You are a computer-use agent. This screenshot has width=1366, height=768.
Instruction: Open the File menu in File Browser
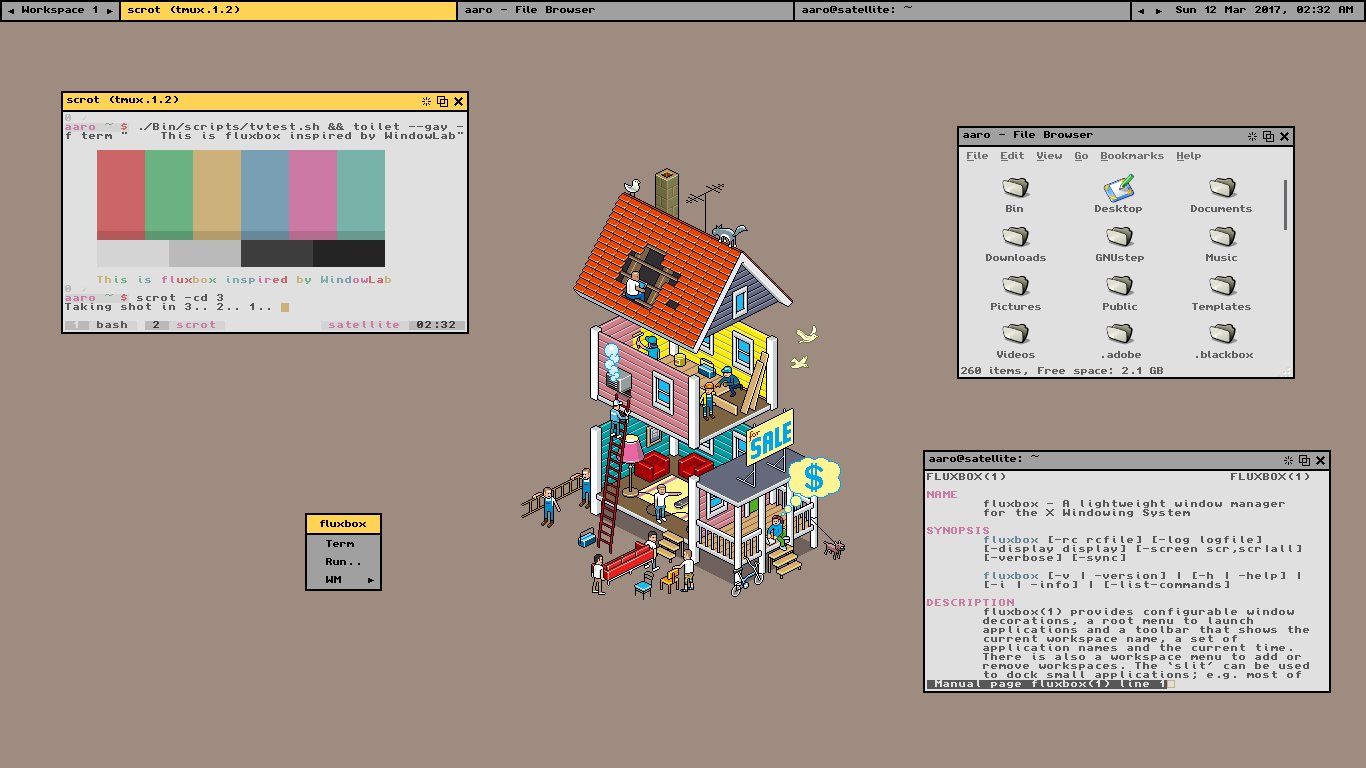(977, 156)
